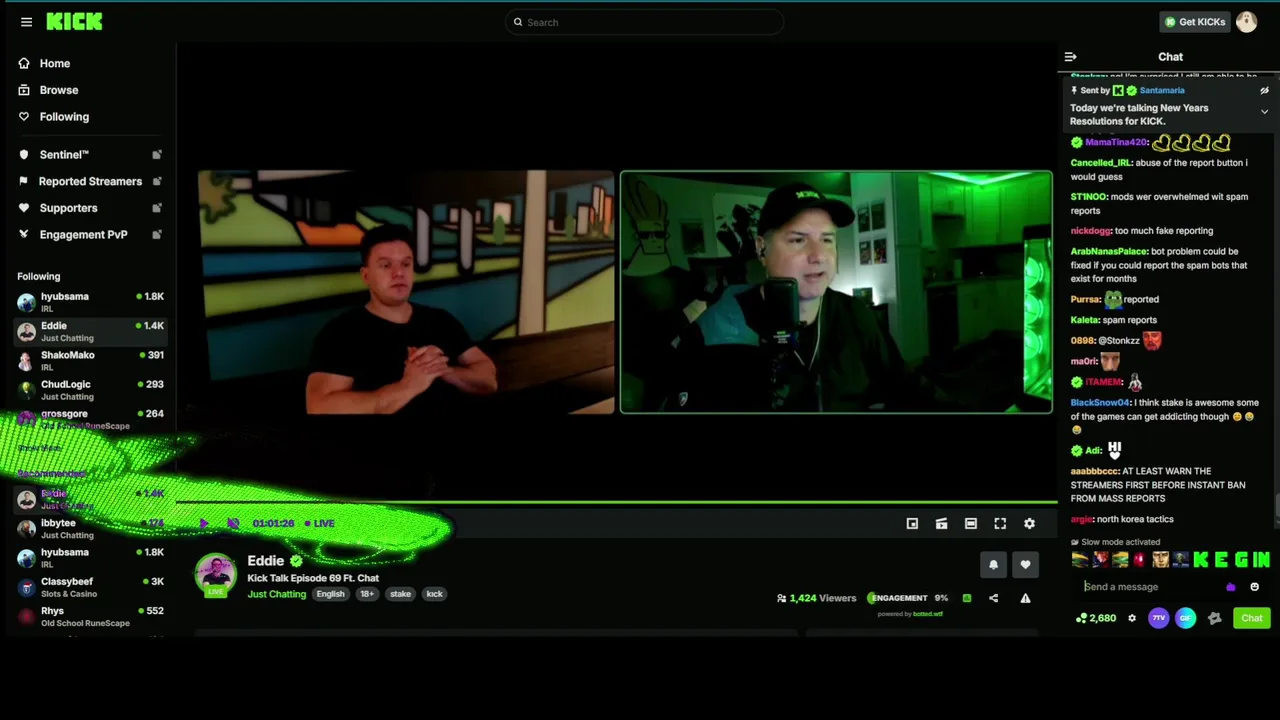Switch the player to fullscreen

[1000, 523]
